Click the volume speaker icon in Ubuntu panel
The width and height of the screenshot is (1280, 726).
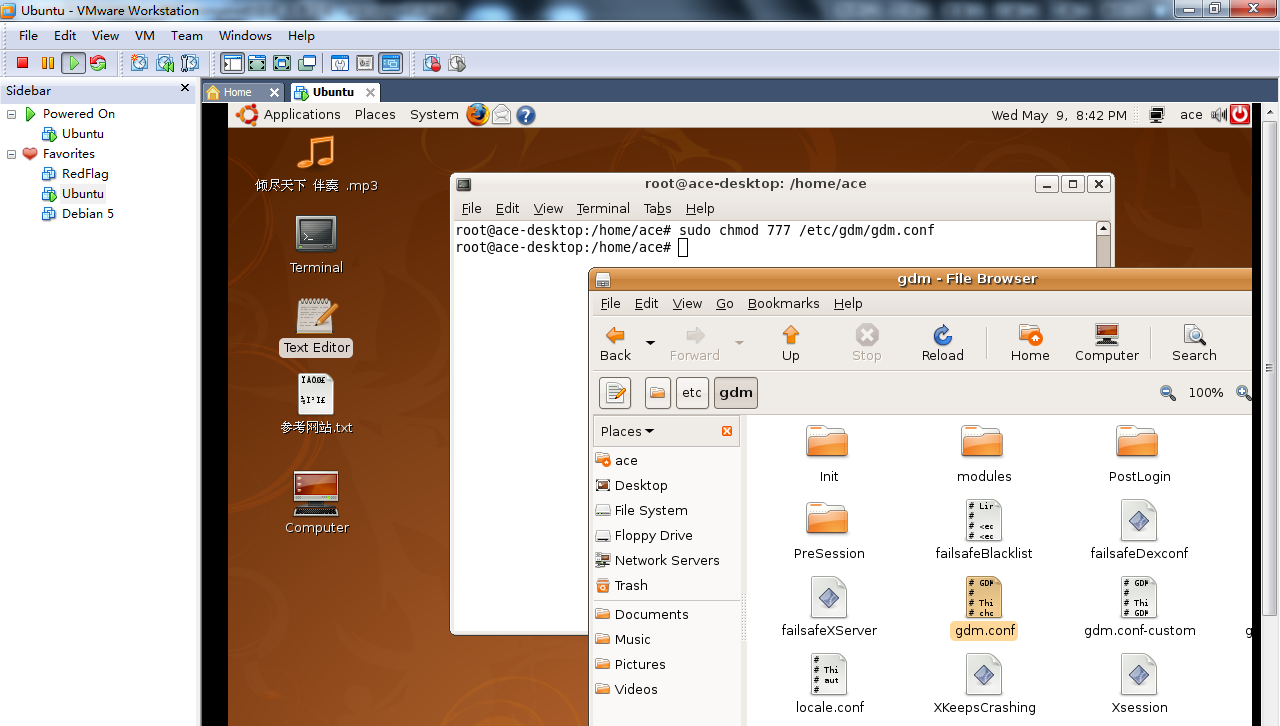1218,114
